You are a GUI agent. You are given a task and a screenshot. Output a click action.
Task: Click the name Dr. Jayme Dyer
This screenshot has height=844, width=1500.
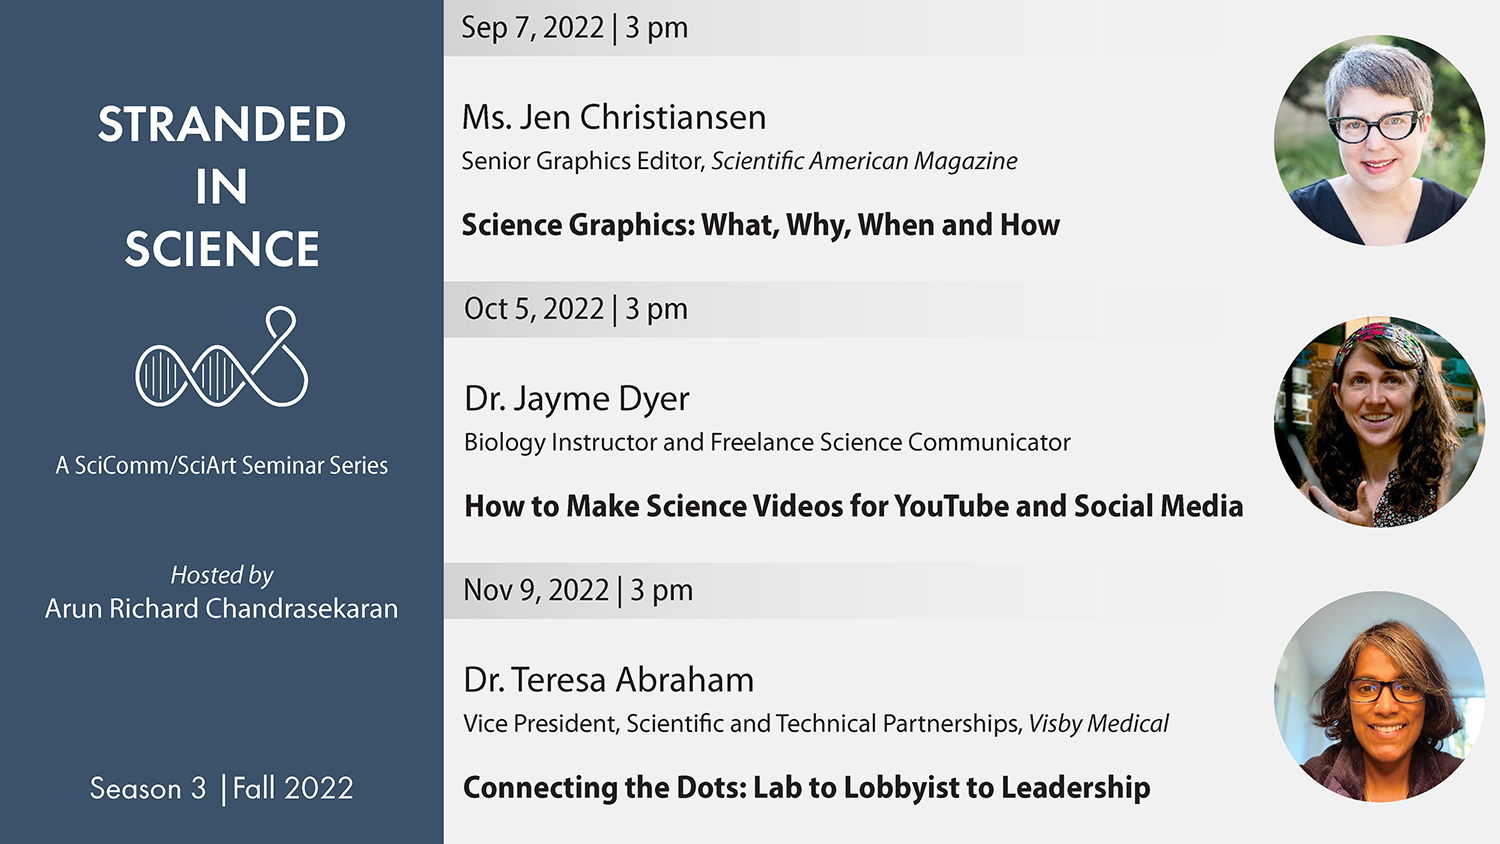pyautogui.click(x=577, y=399)
